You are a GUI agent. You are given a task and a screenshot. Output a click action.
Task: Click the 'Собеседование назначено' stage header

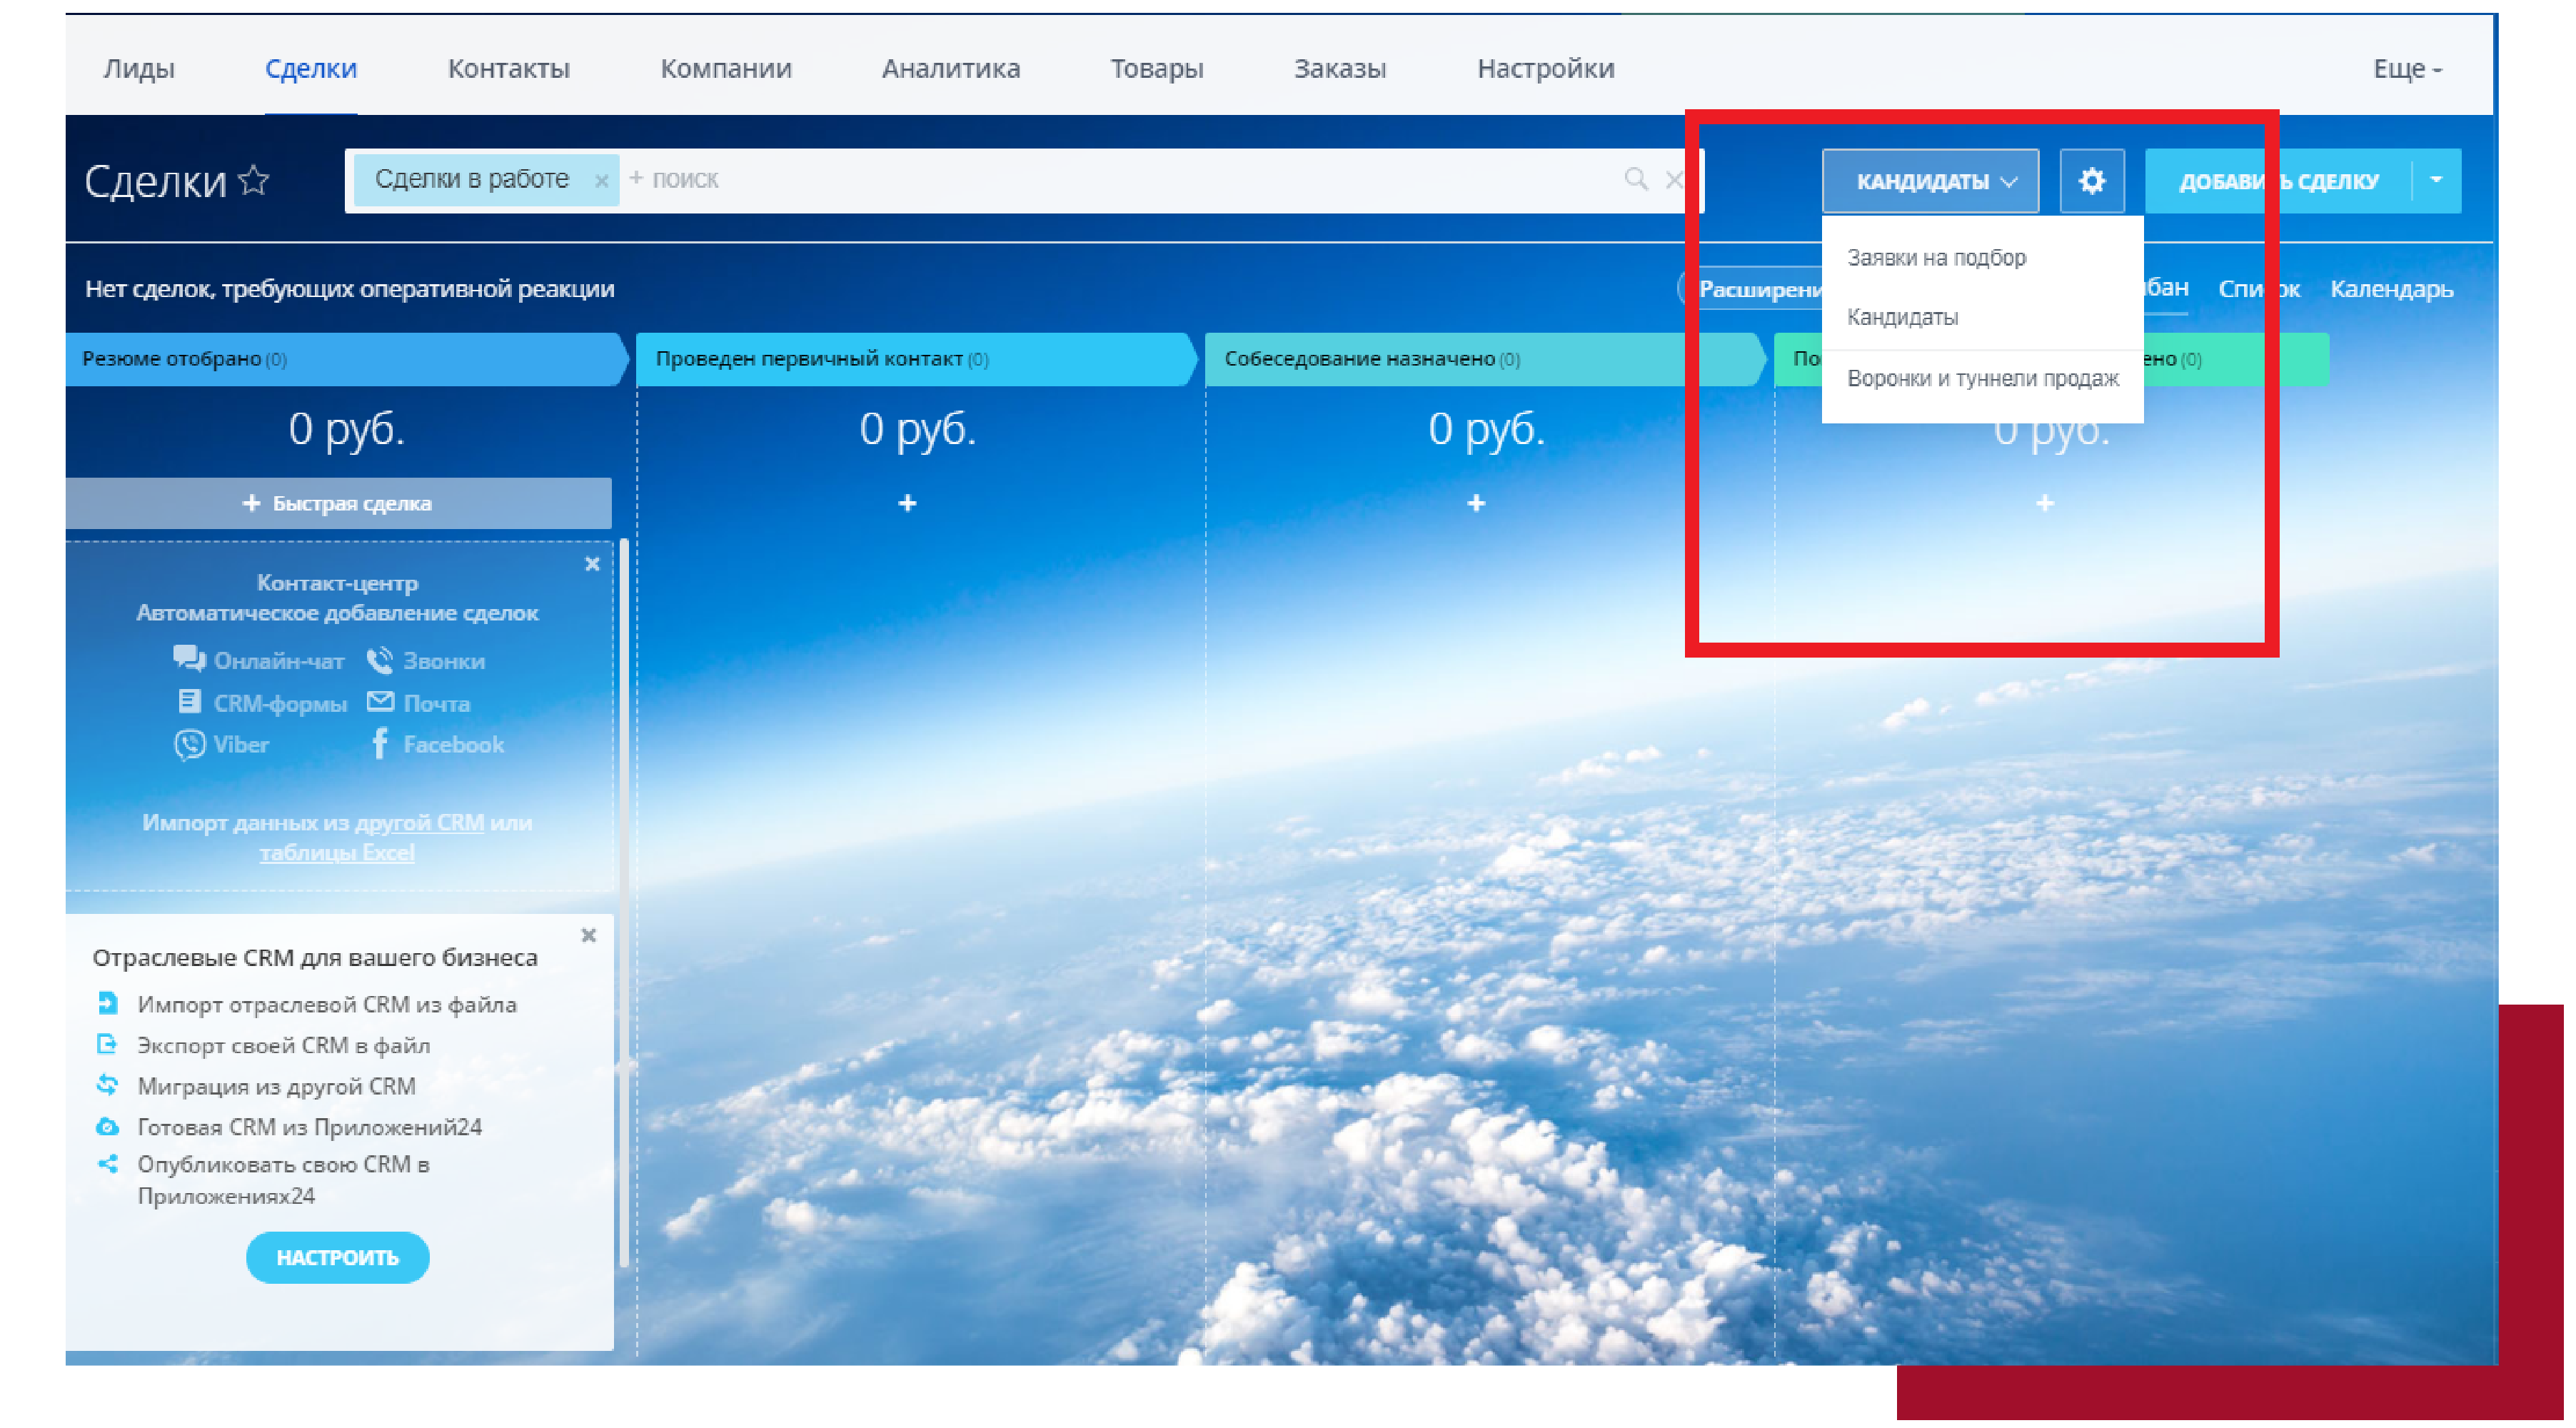point(1484,359)
